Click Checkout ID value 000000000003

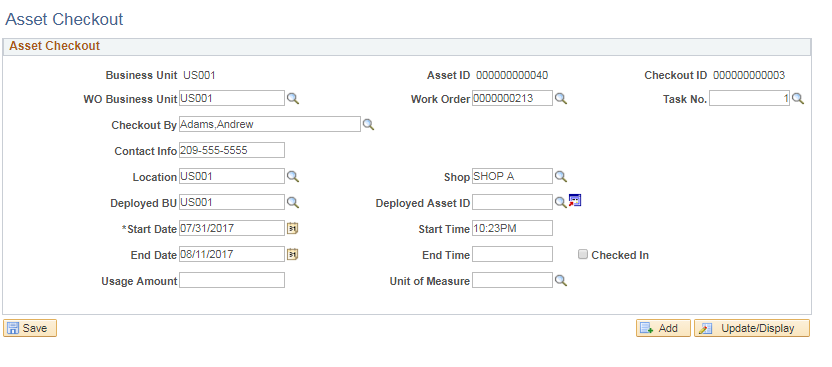click(x=749, y=75)
